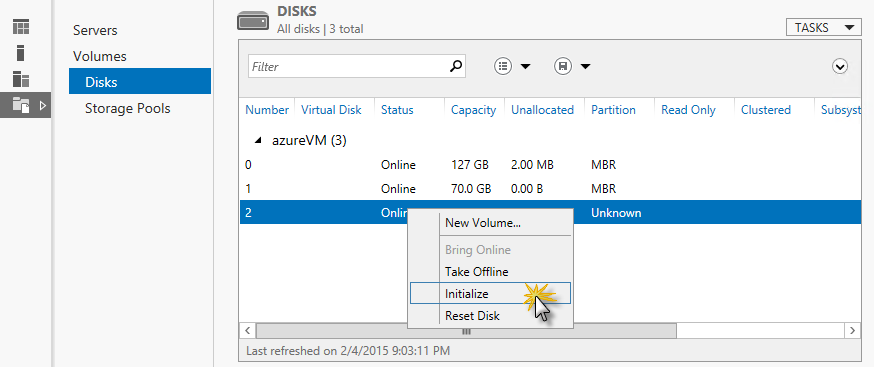This screenshot has width=874, height=367.
Task: Sort by Read Only column header
Action: [x=688, y=110]
